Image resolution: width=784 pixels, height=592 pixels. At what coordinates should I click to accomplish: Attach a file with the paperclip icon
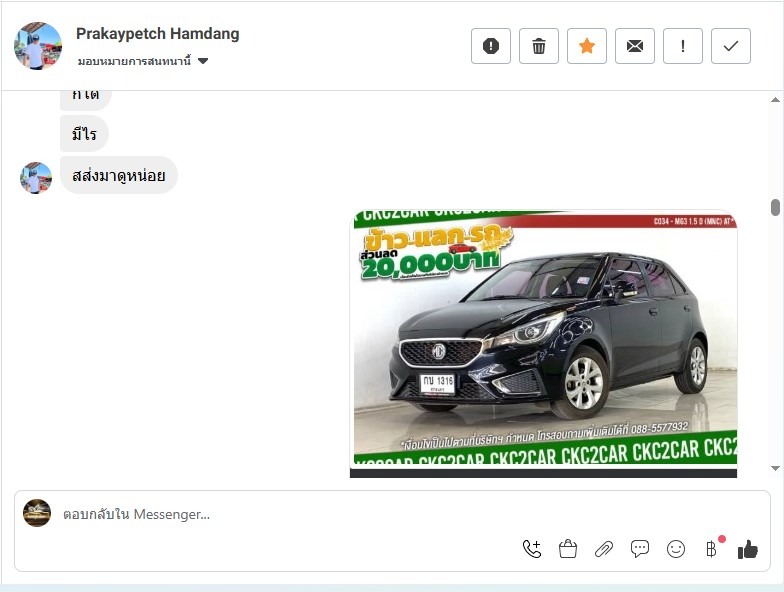[x=604, y=549]
